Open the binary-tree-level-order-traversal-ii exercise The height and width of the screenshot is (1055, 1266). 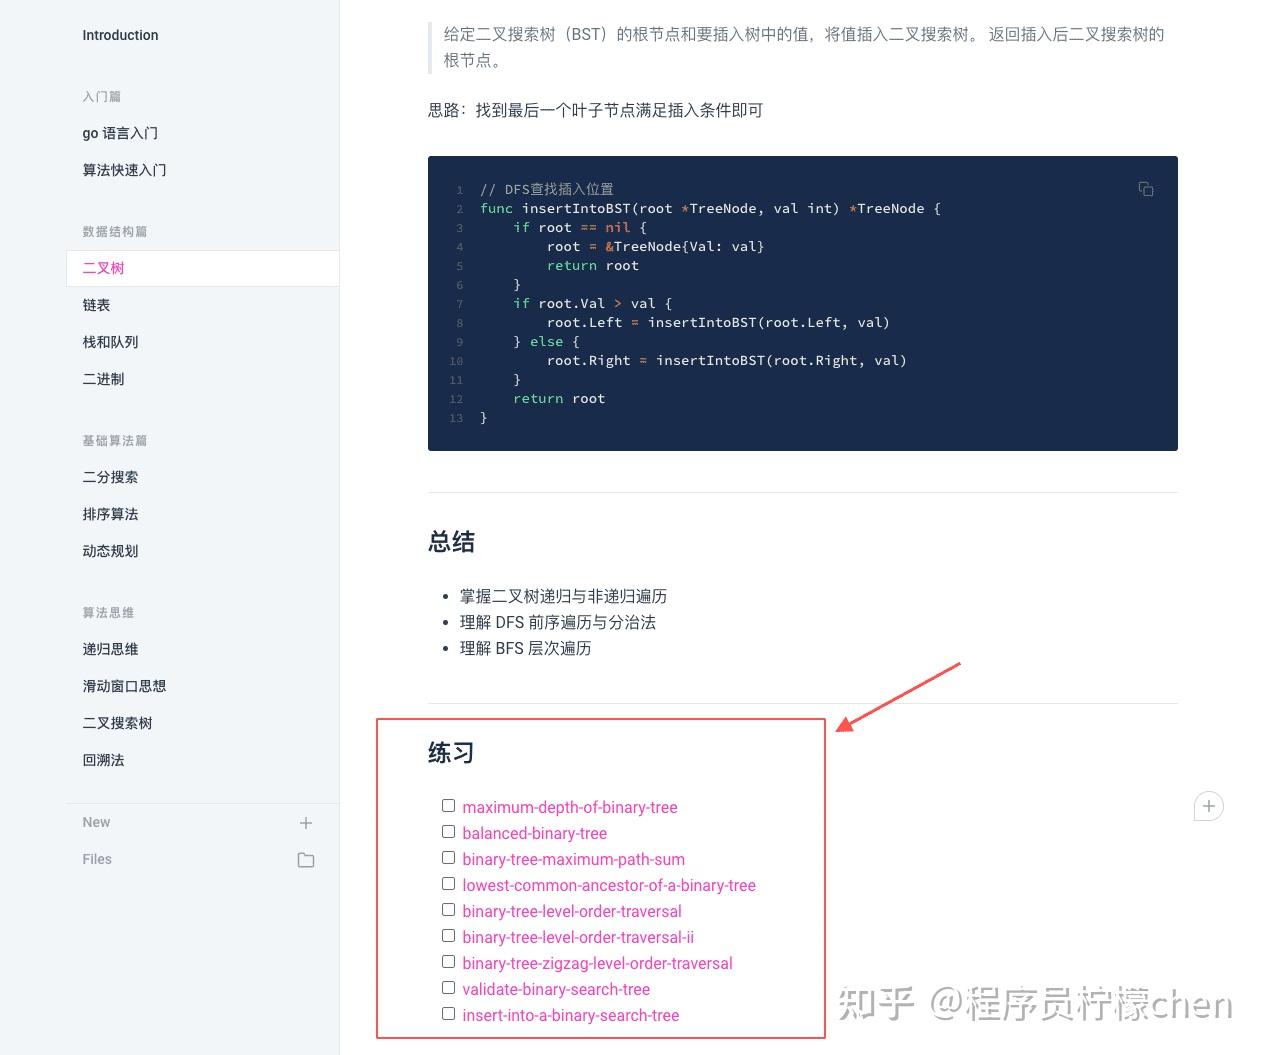(578, 937)
